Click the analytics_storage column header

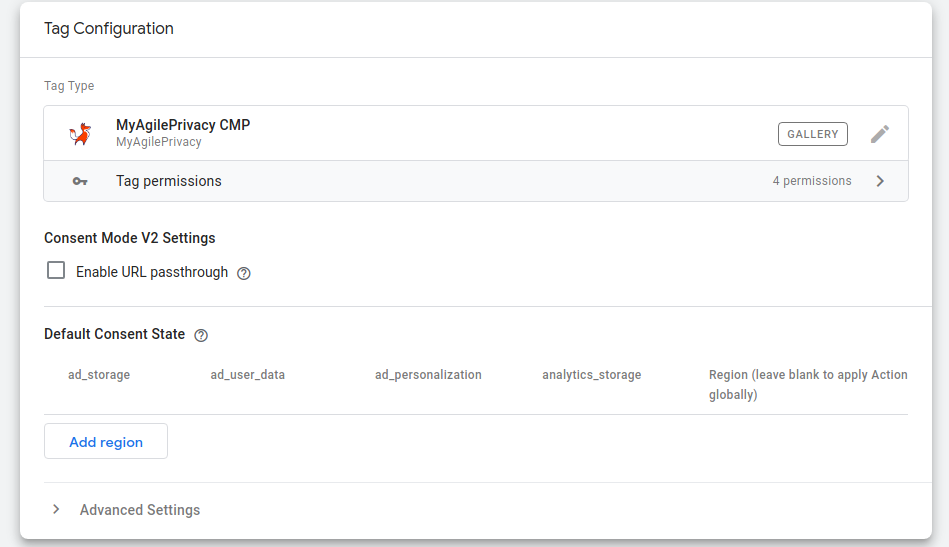[x=591, y=375]
